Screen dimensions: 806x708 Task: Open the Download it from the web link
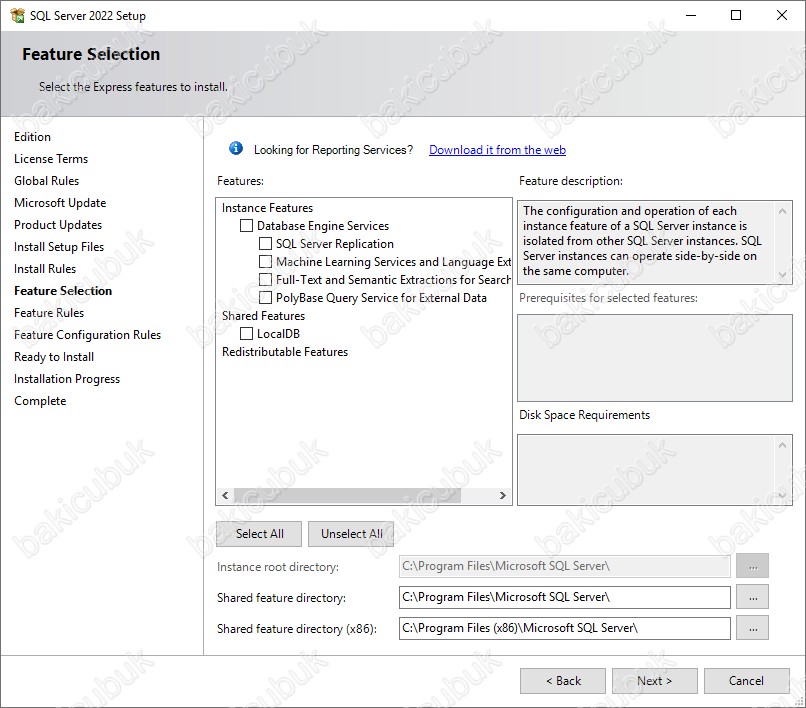point(497,150)
